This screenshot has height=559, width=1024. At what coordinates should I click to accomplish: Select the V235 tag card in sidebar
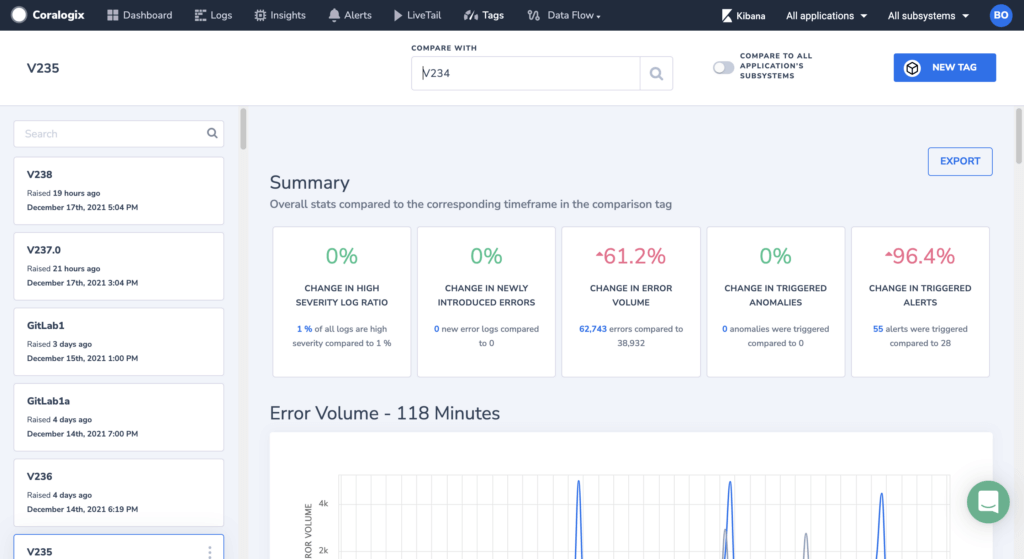click(118, 547)
